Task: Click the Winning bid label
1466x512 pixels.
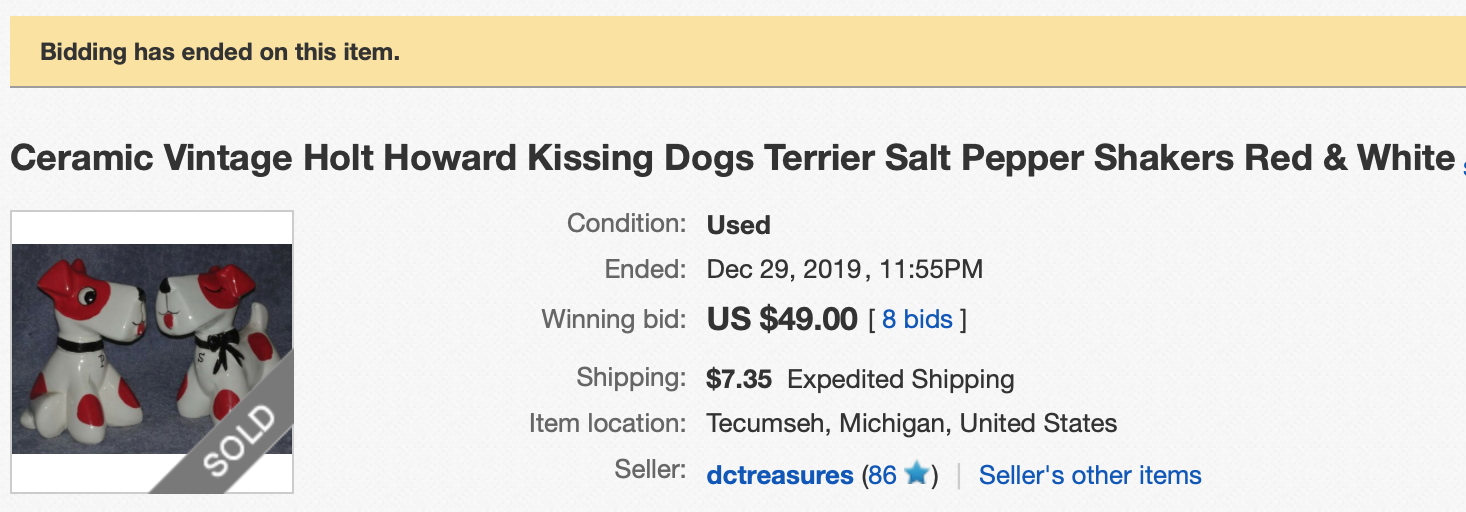Action: [x=614, y=320]
